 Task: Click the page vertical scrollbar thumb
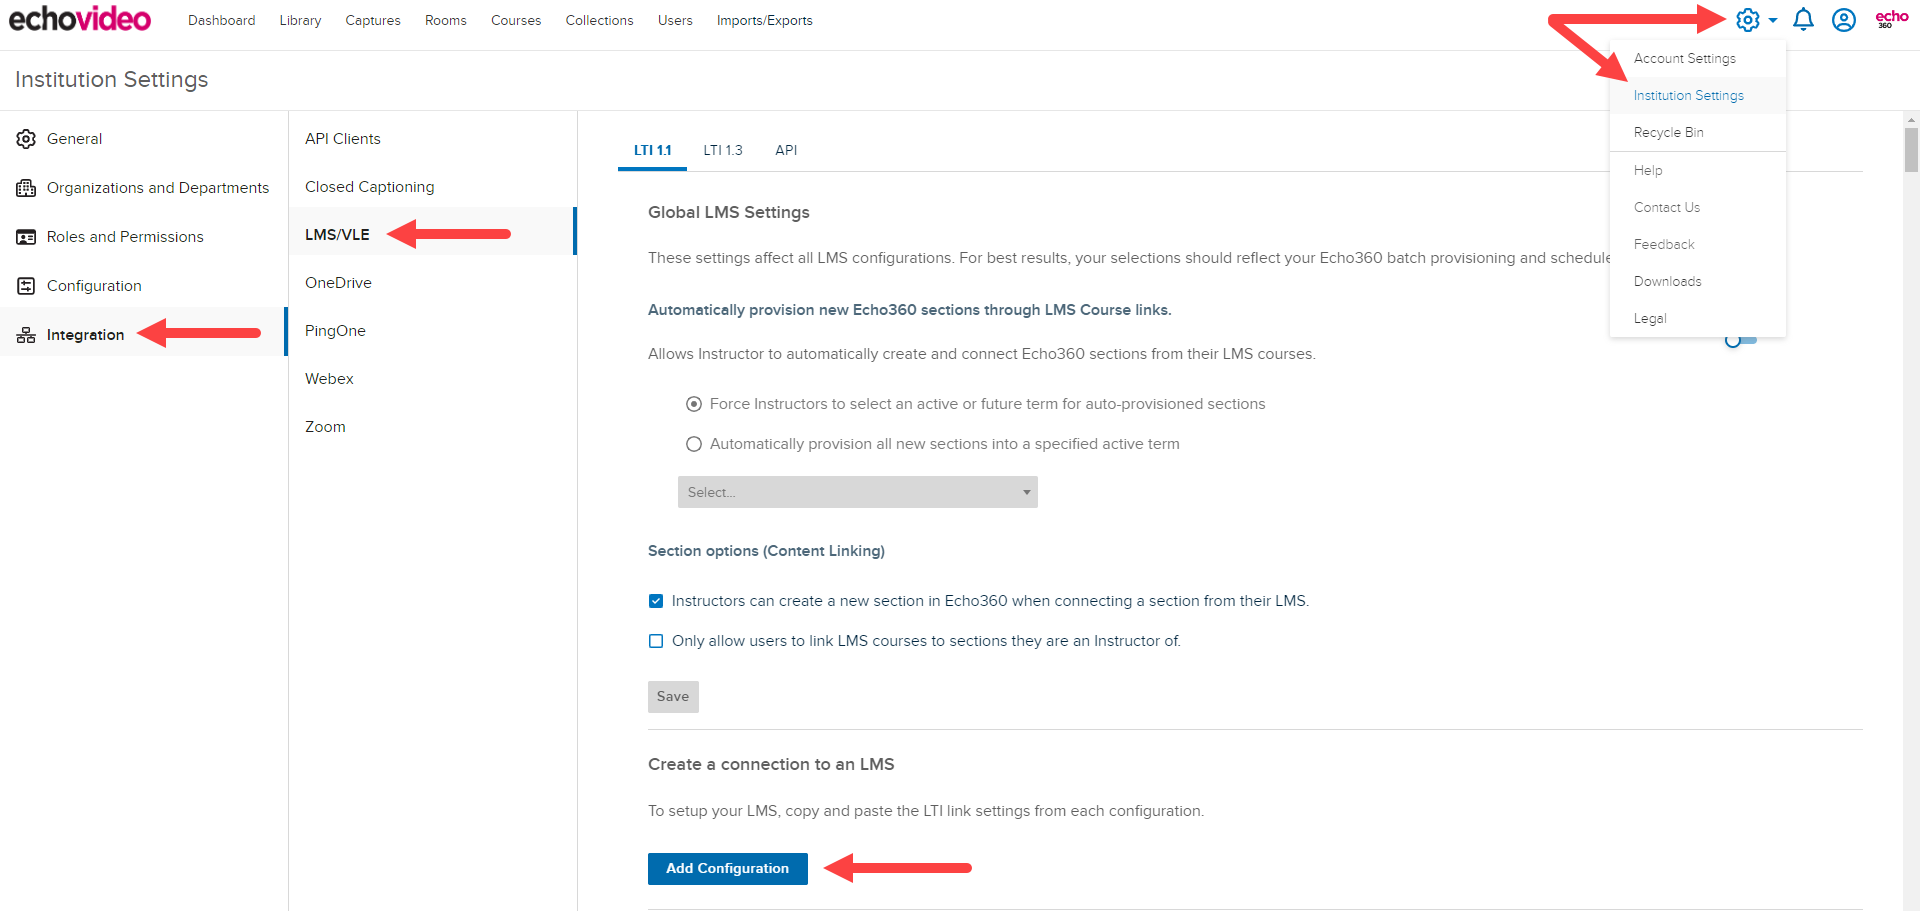point(1911,150)
